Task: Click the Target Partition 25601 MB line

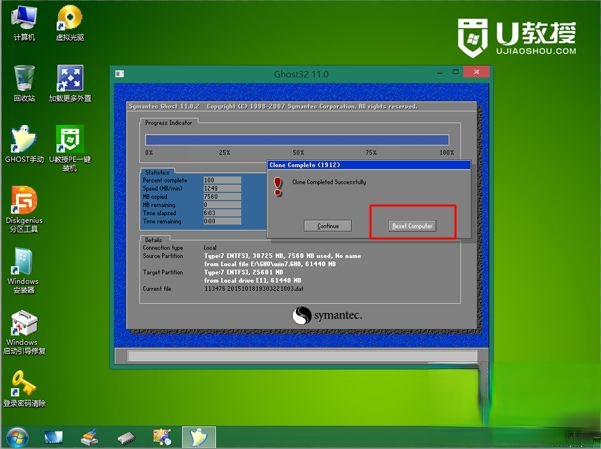Action: point(243,272)
